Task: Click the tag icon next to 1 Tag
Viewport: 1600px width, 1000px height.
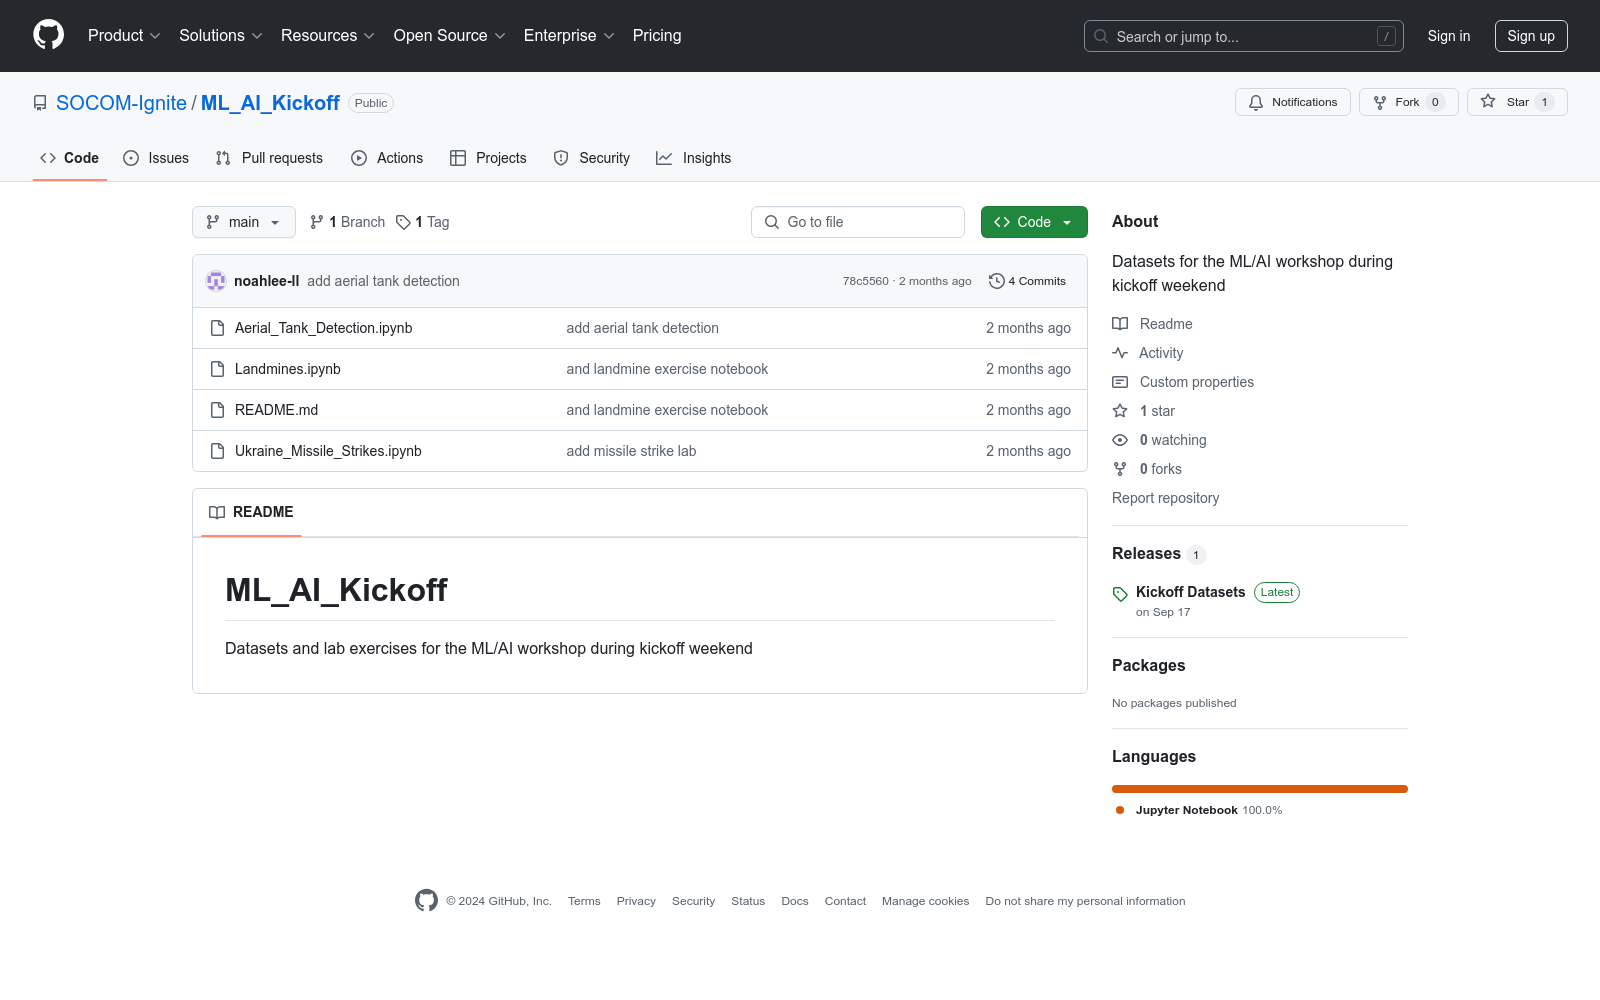Action: point(403,222)
